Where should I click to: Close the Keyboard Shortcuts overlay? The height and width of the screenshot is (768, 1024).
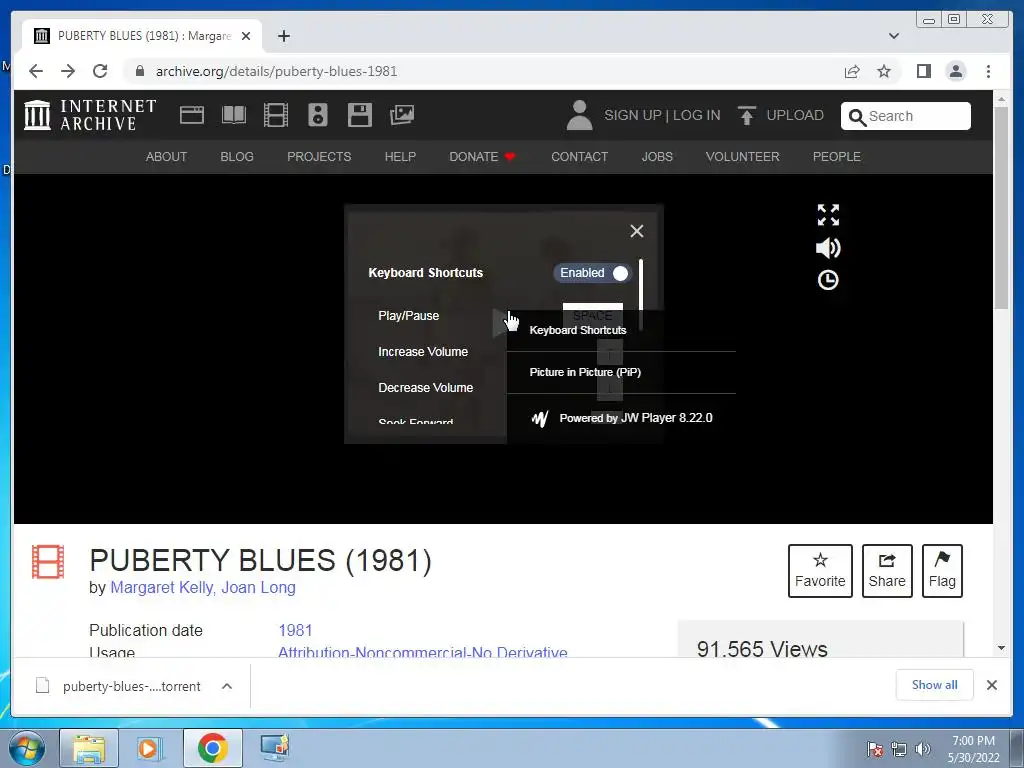coord(637,231)
